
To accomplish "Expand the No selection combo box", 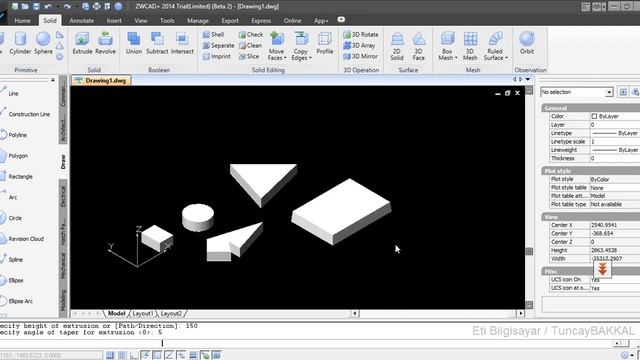I will coord(609,92).
